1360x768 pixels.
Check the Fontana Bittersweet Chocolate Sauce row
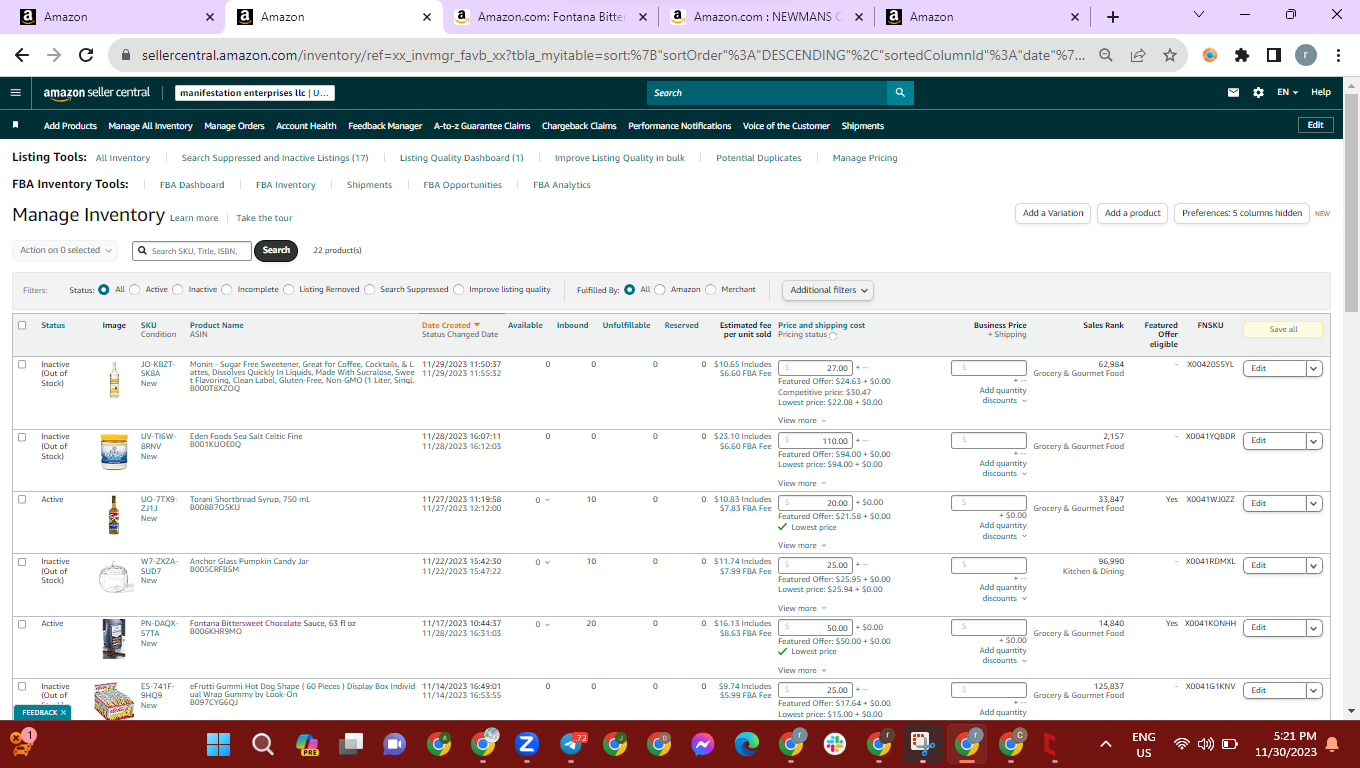click(22, 623)
